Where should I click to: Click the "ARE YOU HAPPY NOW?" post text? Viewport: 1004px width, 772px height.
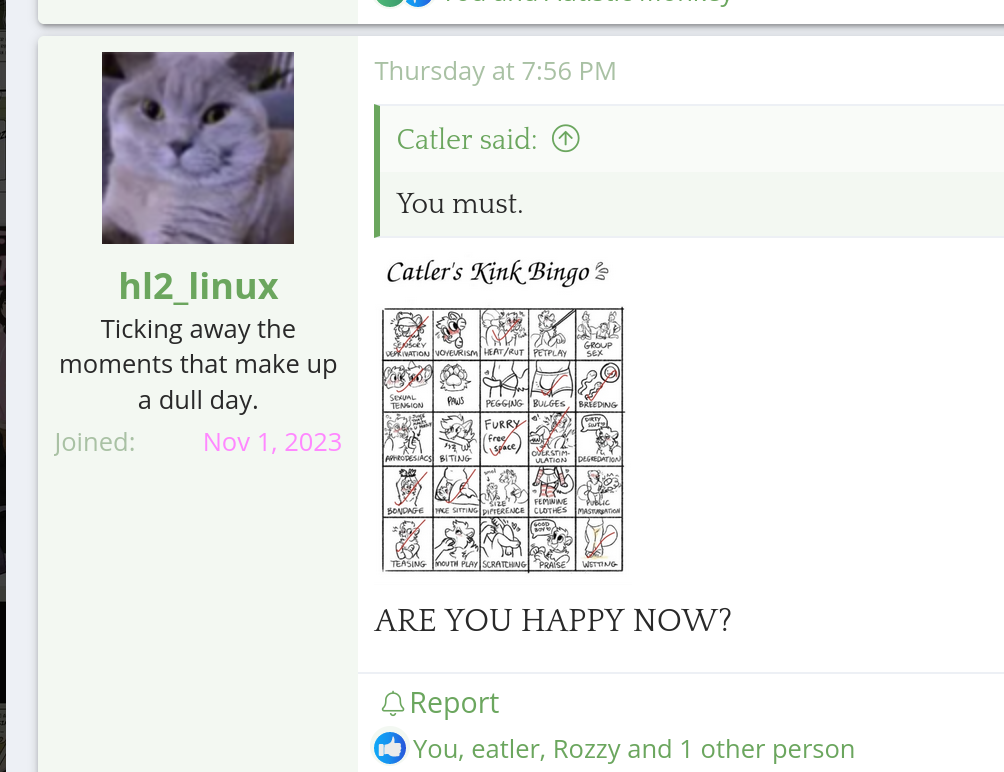click(x=553, y=620)
